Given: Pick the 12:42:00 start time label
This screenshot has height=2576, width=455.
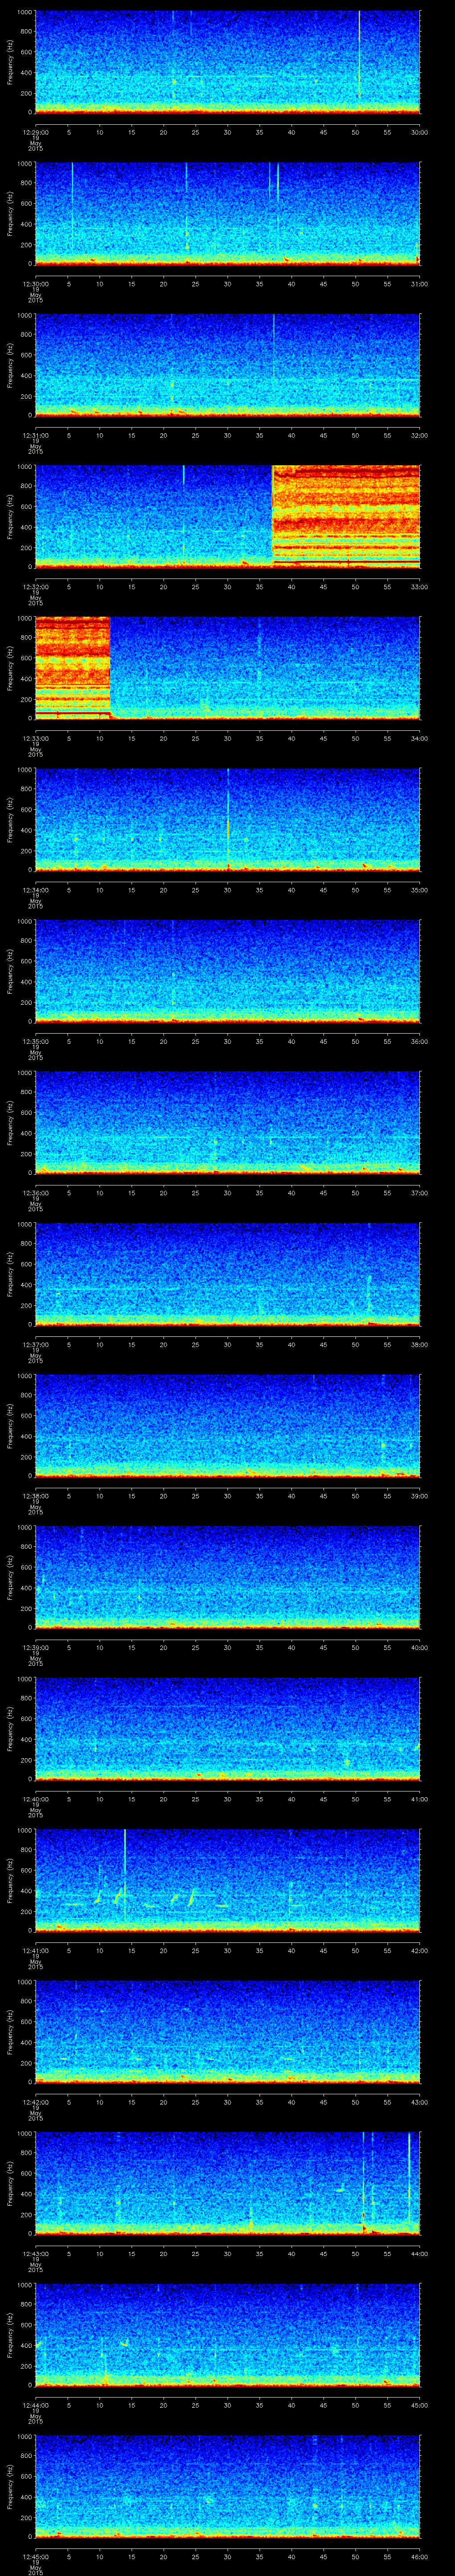Looking at the screenshot, I should tap(35, 2102).
